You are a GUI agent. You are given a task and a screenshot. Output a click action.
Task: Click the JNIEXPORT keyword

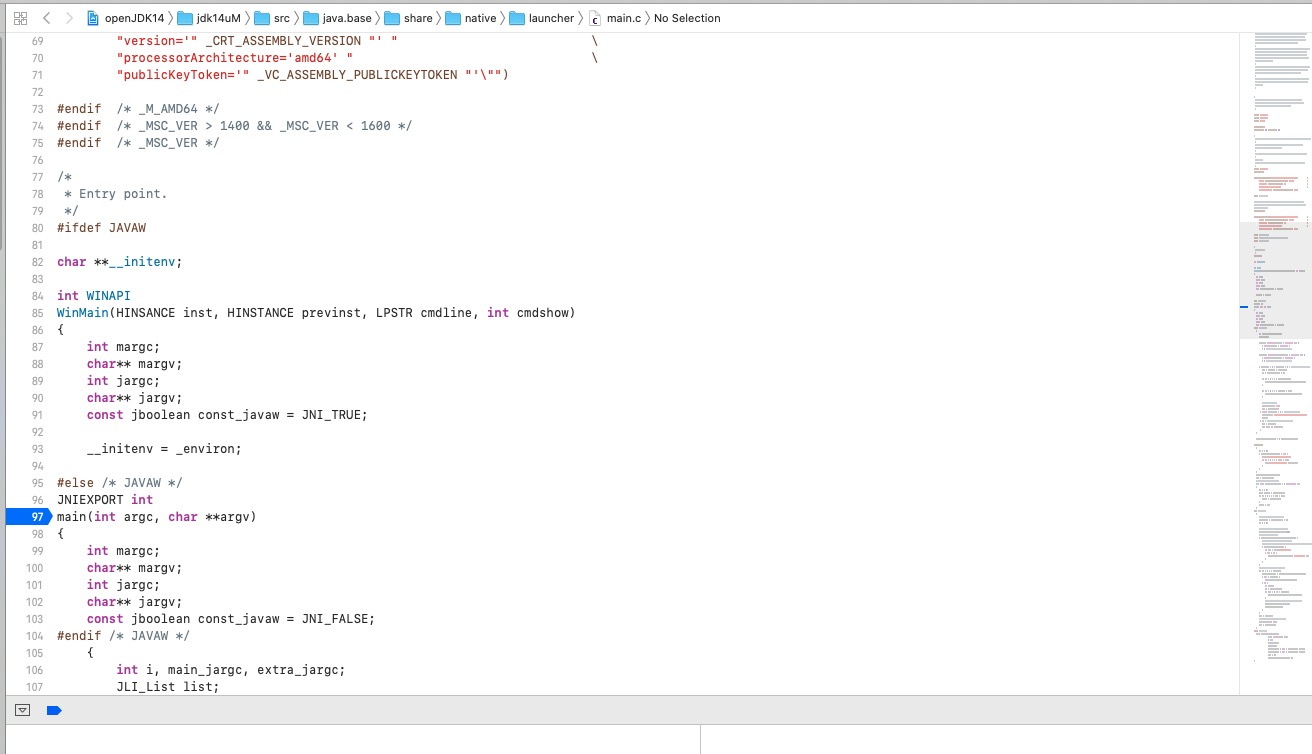pos(90,500)
